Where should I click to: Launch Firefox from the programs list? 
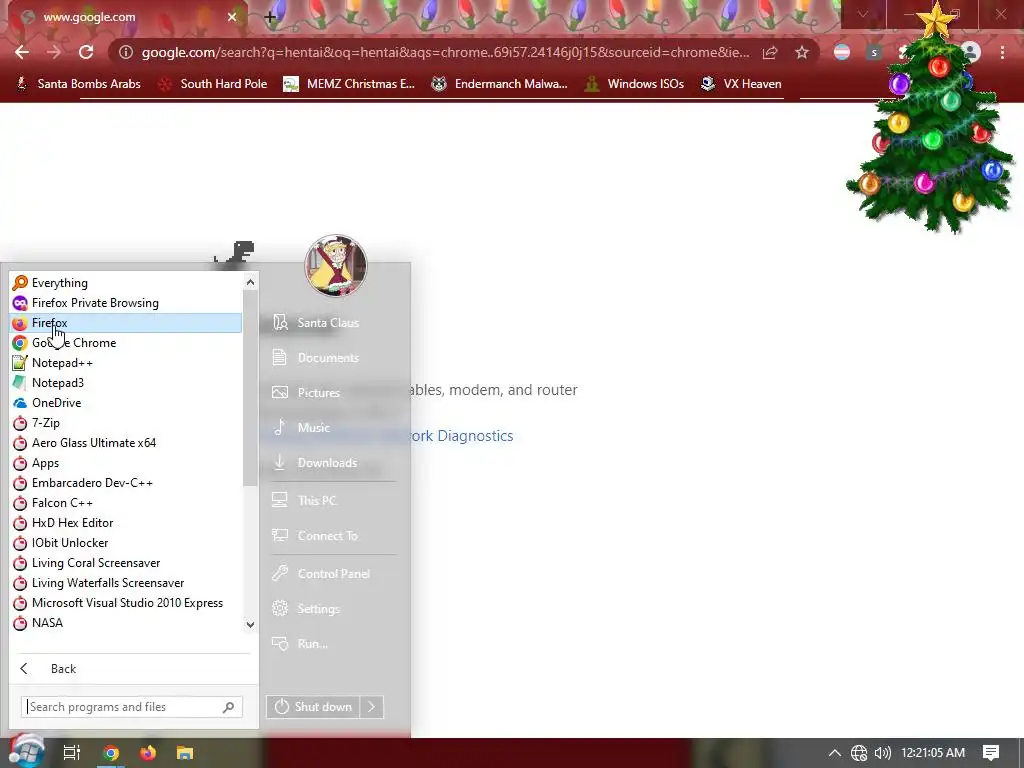[125, 323]
